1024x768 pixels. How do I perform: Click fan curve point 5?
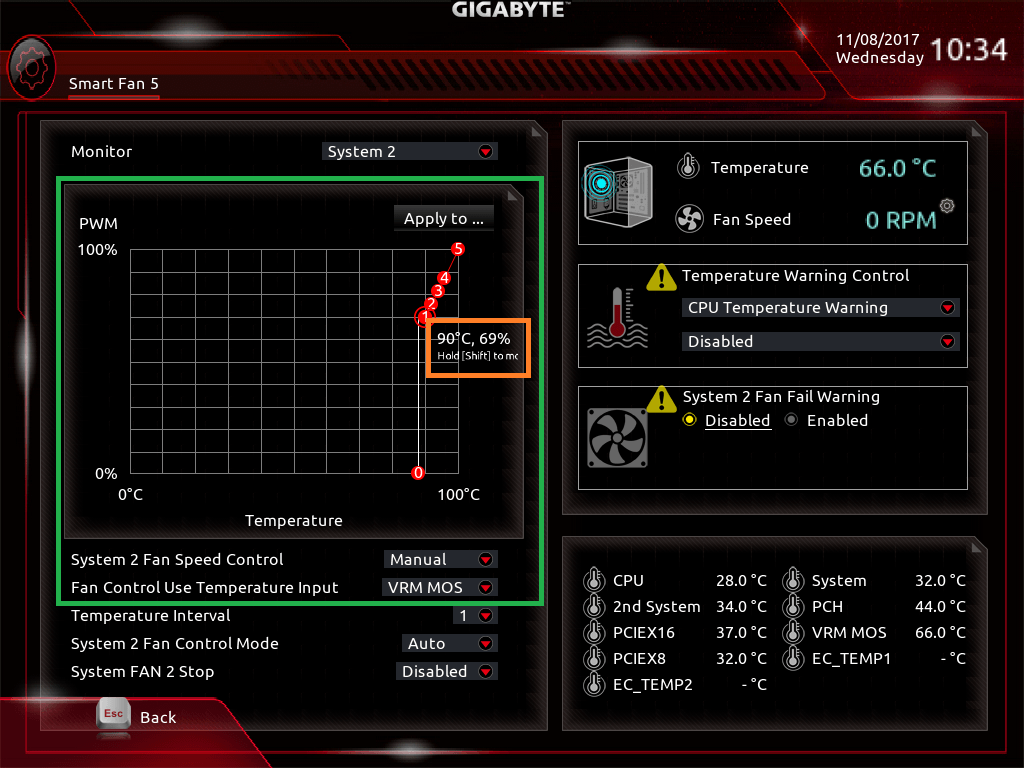tap(458, 249)
